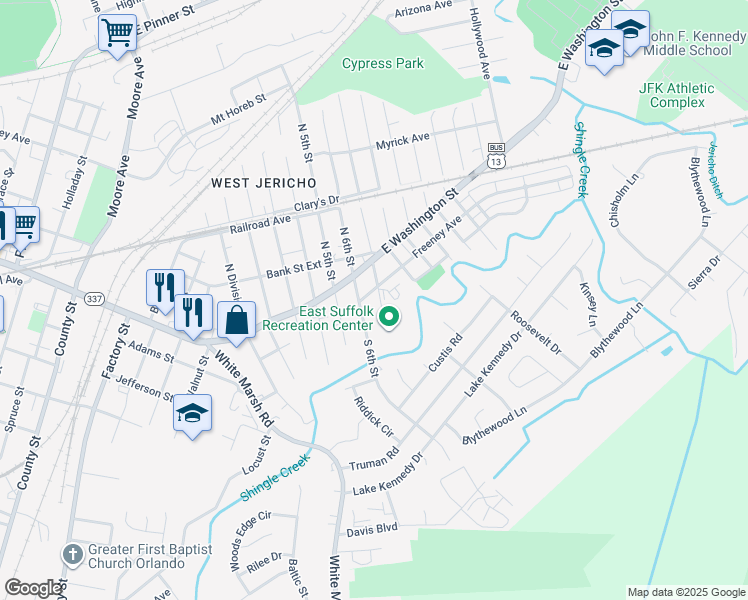Click the Shingle Creek label near Locust St
The width and height of the screenshot is (748, 600).
275,477
